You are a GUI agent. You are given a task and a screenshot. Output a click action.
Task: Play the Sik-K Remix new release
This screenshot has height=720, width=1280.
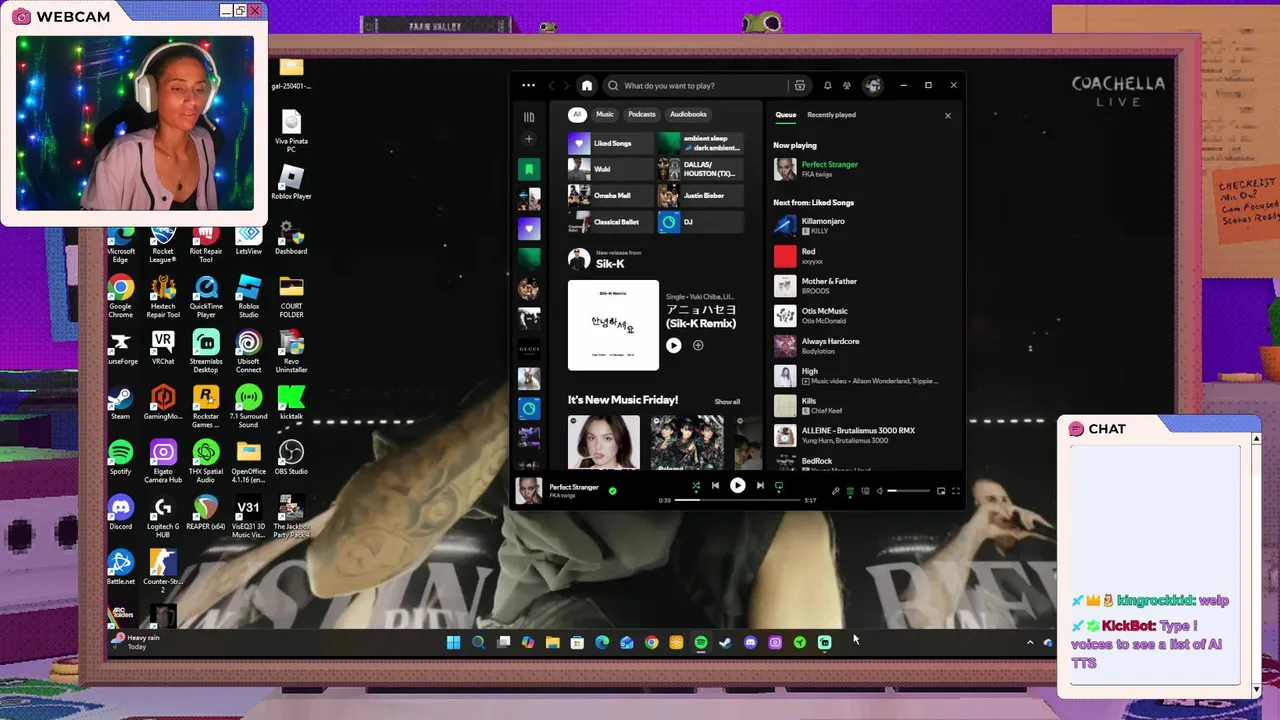[673, 345]
